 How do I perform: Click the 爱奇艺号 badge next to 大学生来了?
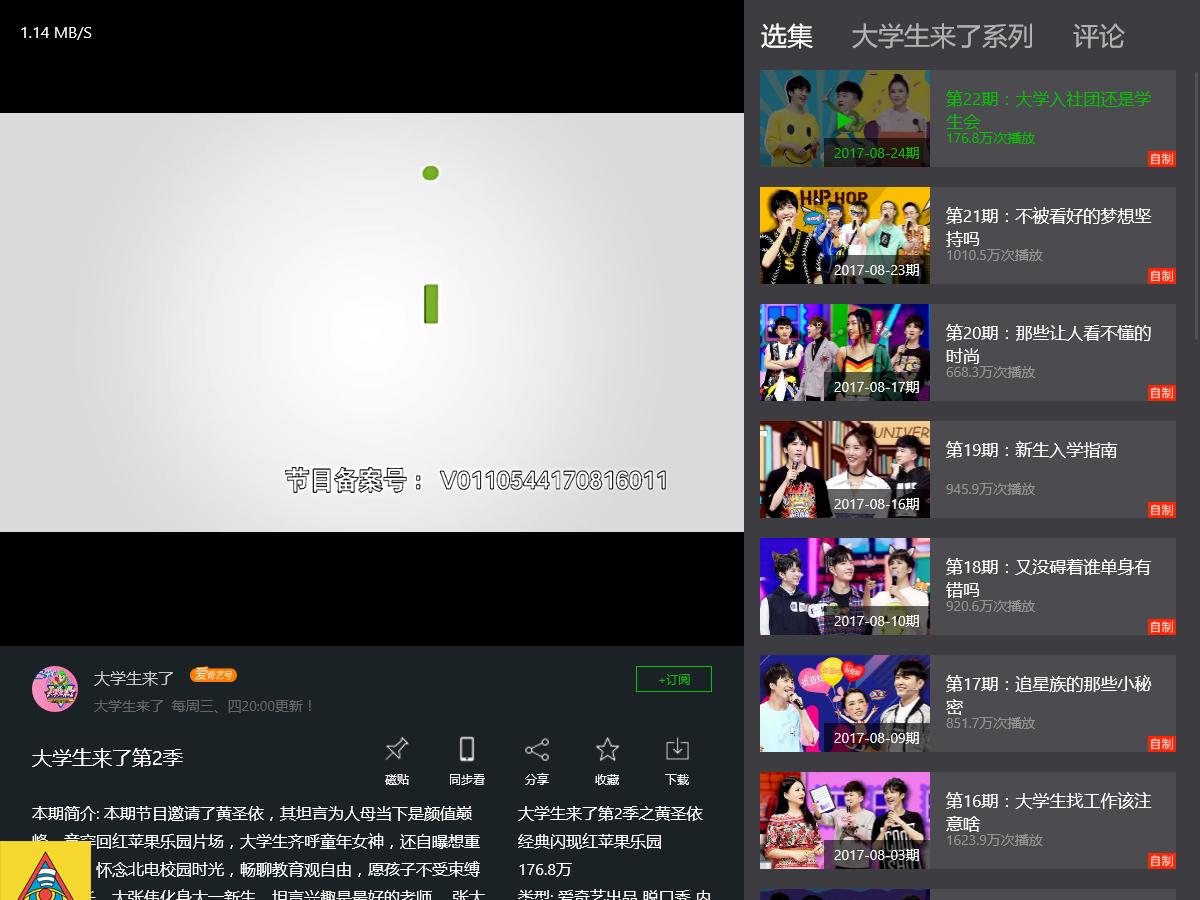click(x=213, y=675)
